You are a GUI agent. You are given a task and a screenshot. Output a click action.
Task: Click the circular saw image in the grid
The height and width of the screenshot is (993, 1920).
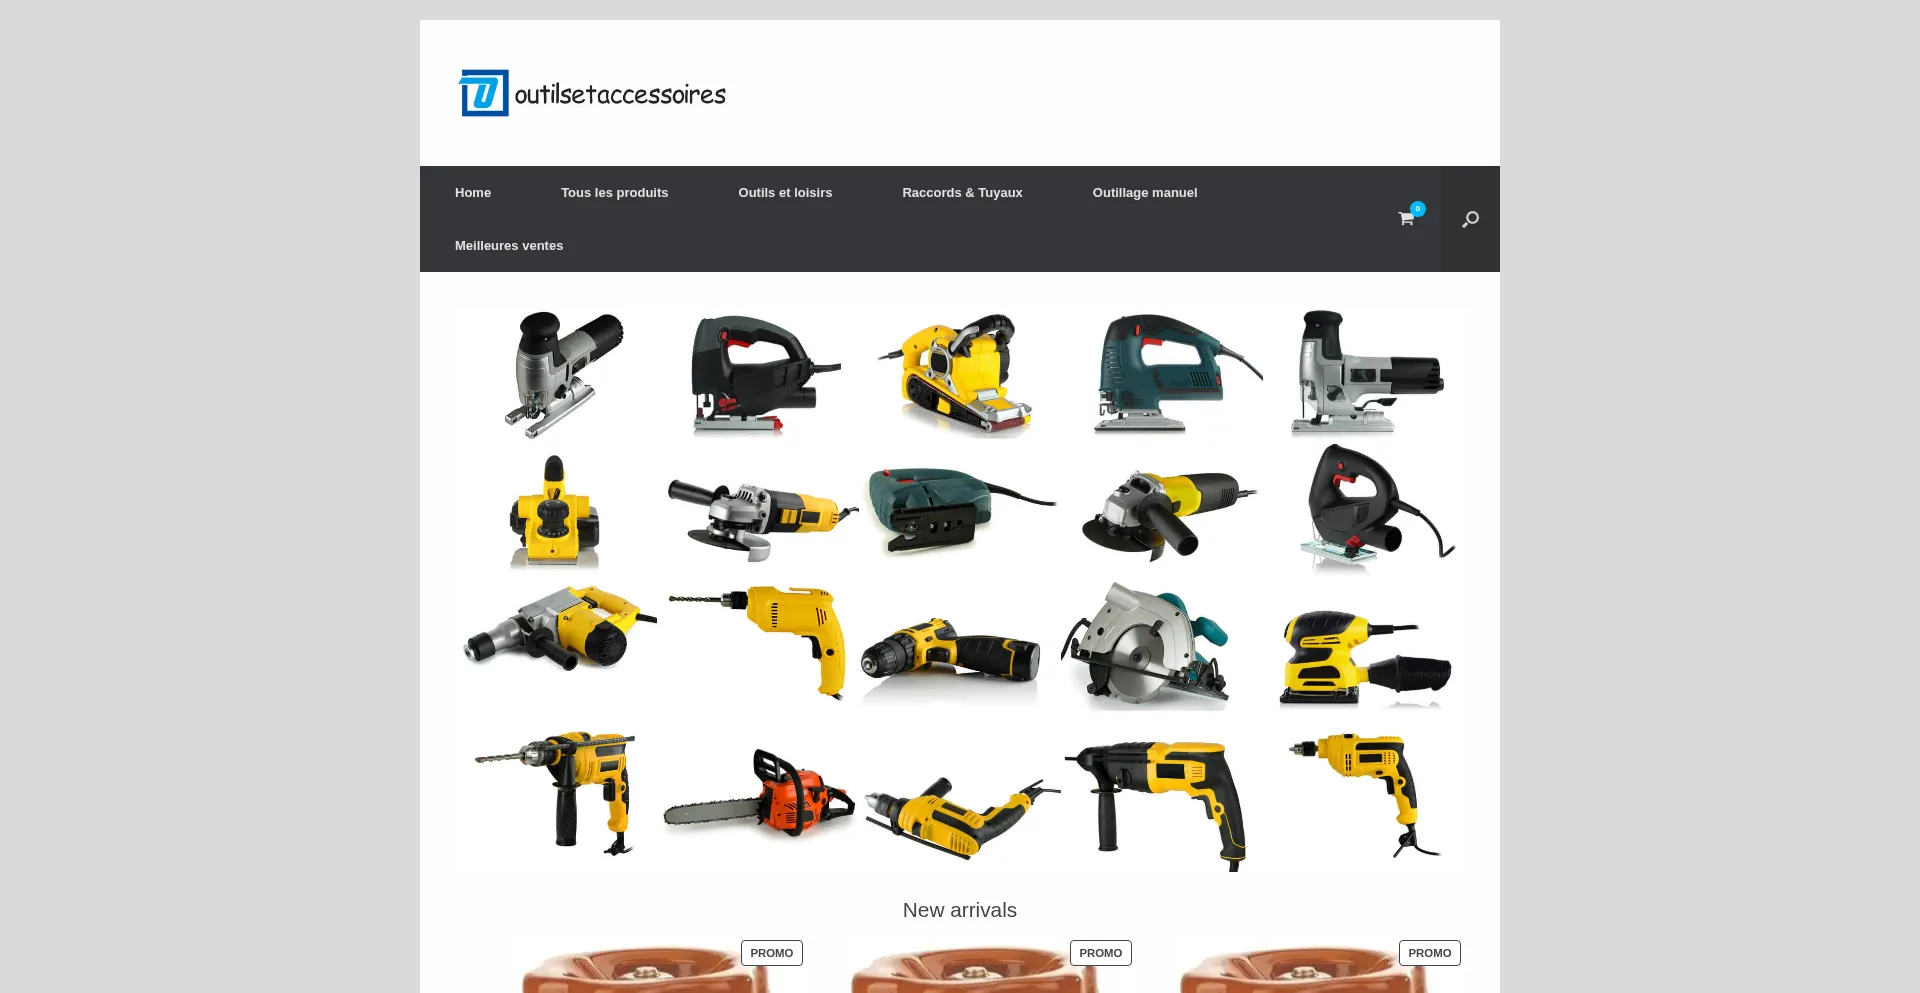(x=1150, y=645)
